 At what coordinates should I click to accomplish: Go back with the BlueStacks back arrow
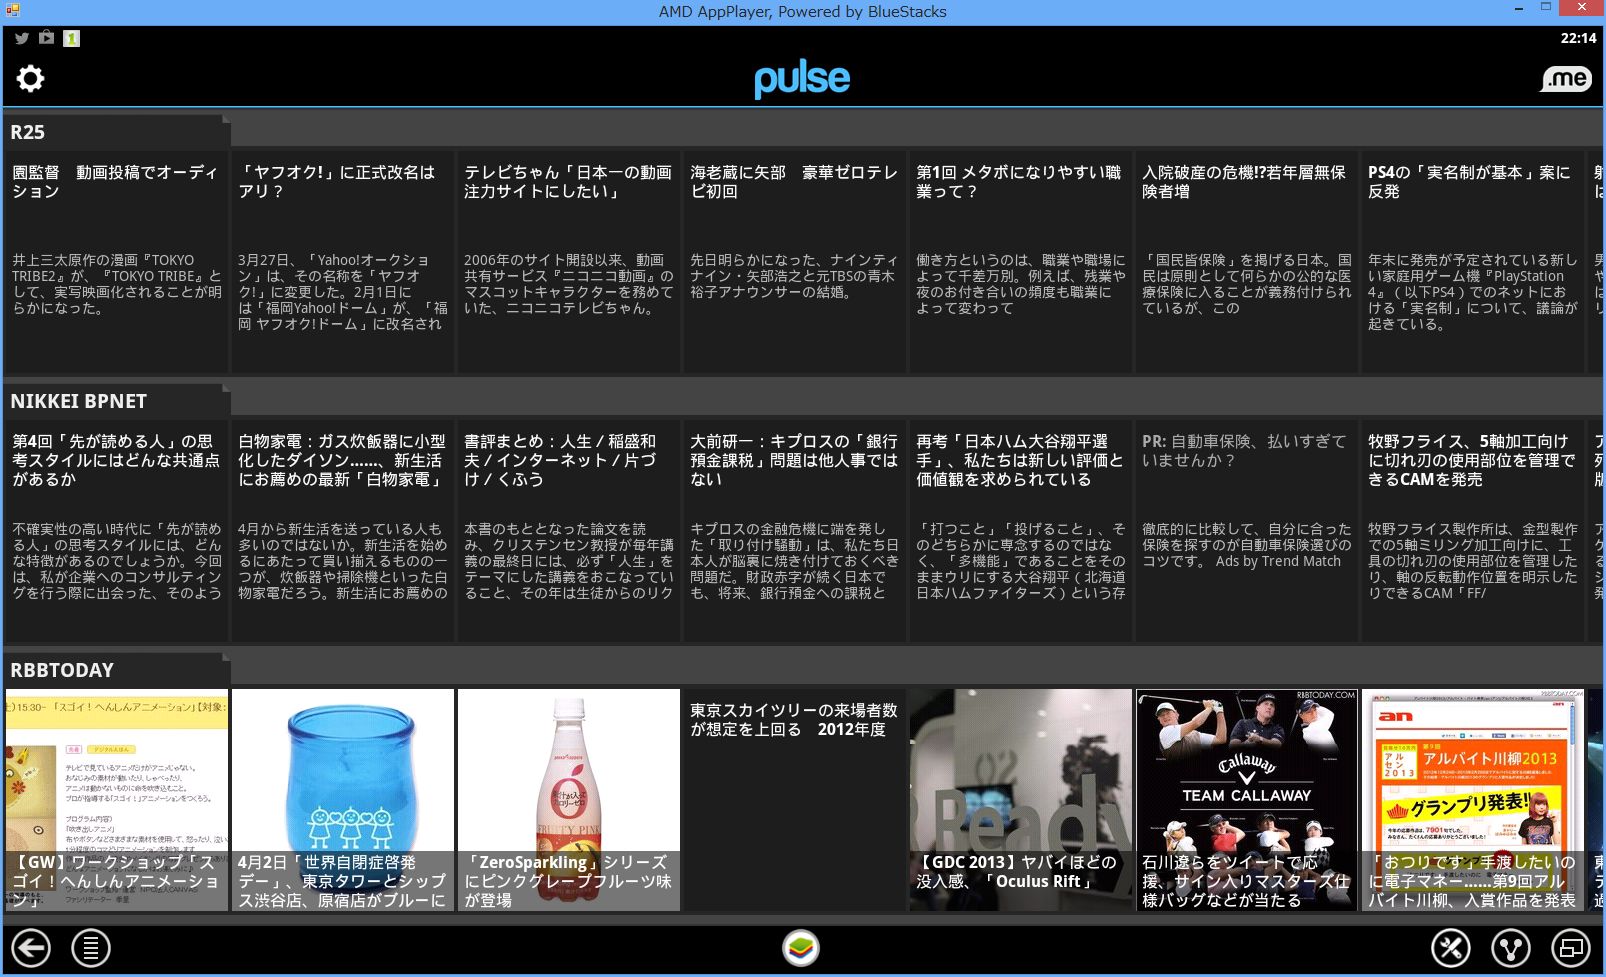31,948
